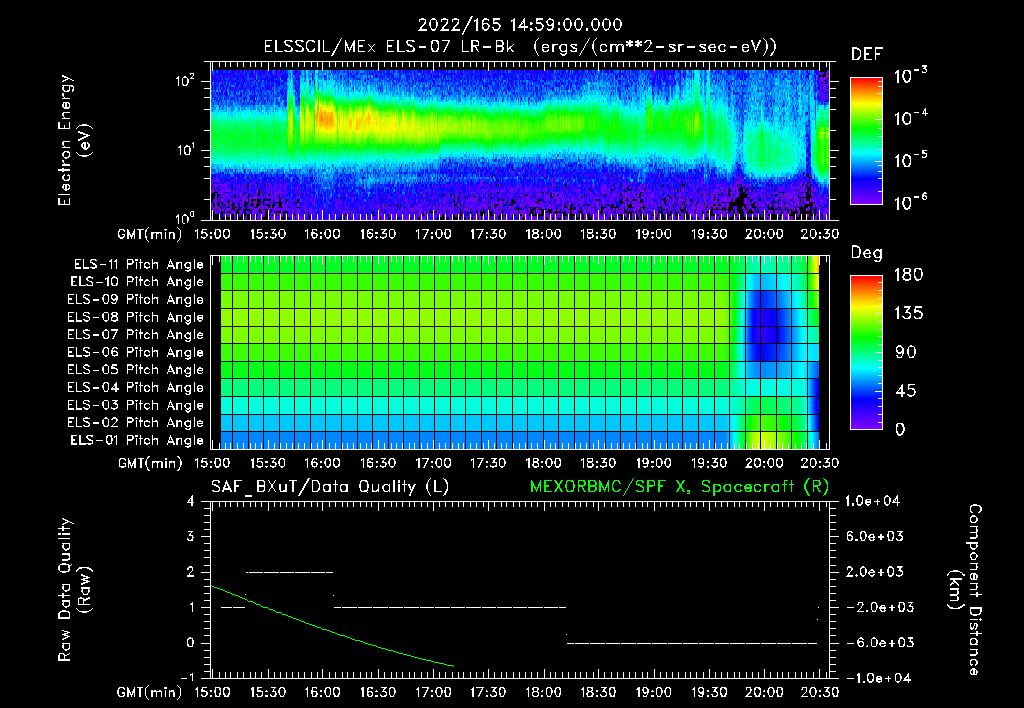Click the 10^-5 DEF scale value
The width and height of the screenshot is (1024, 708).
(x=910, y=159)
